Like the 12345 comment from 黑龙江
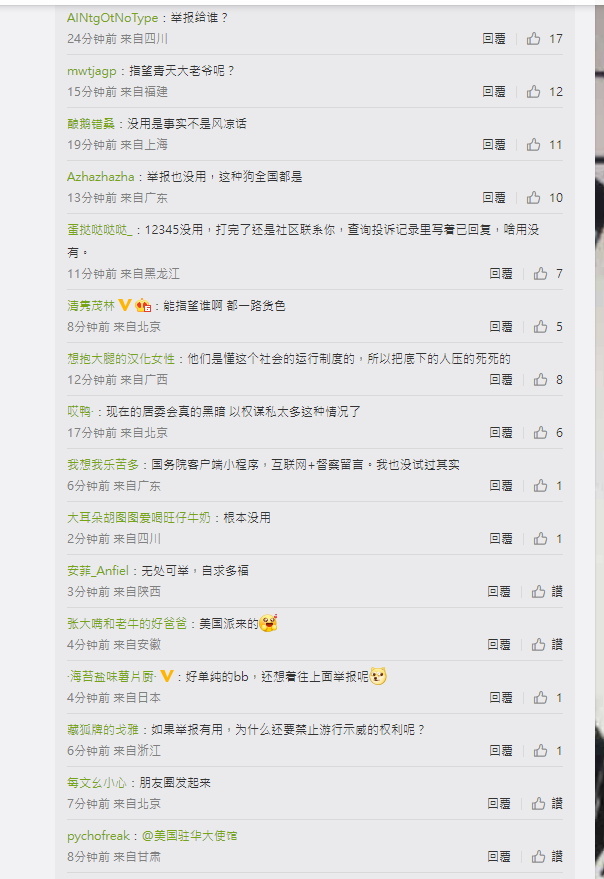Image resolution: width=604 pixels, height=879 pixels. click(540, 274)
